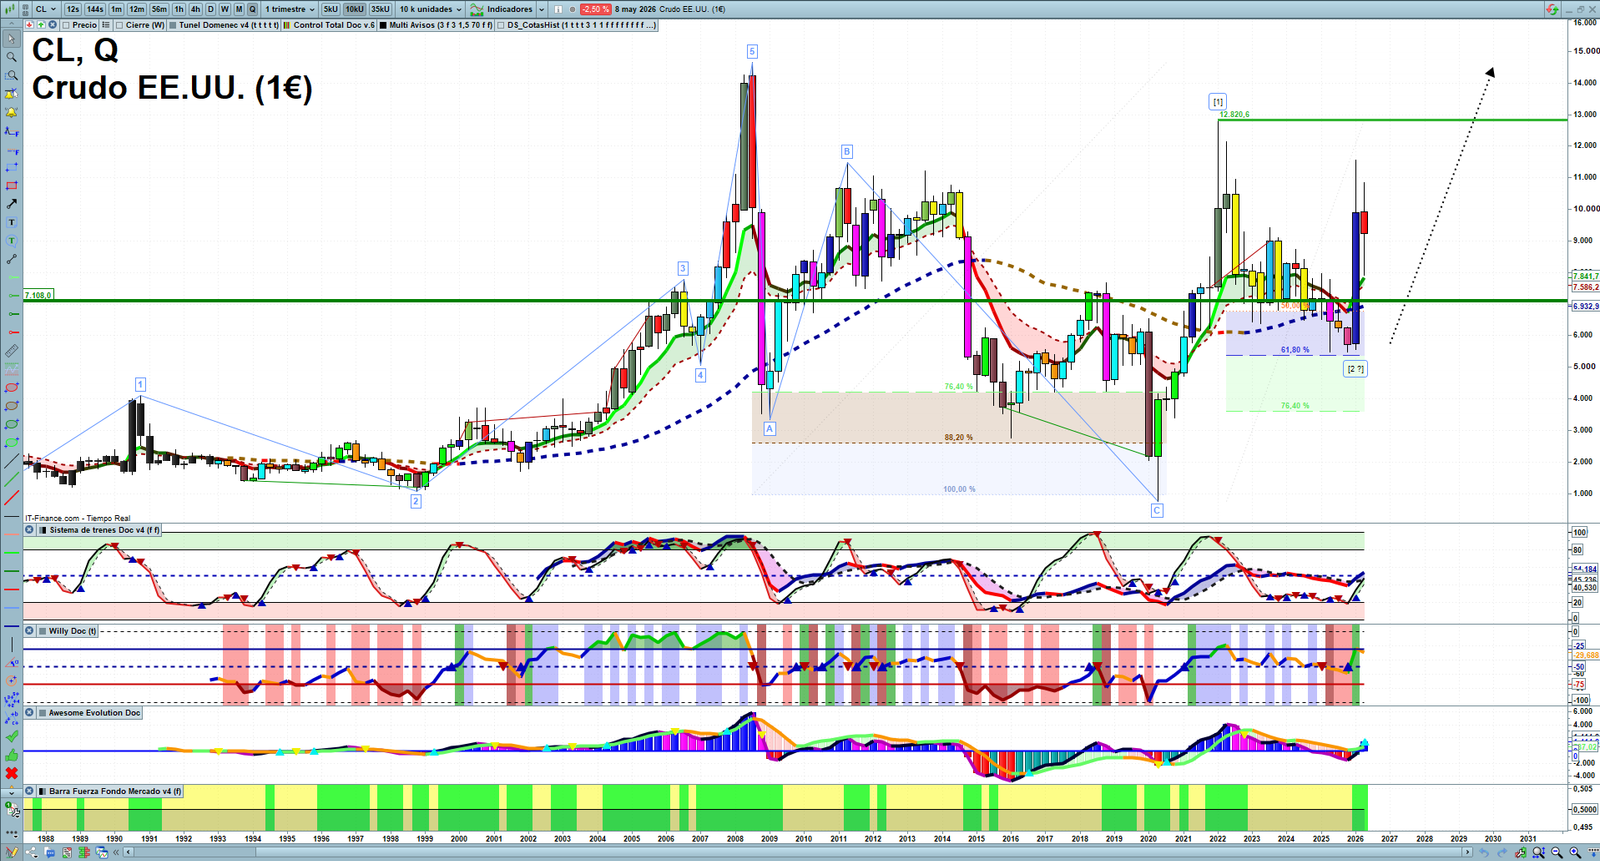Select the 12s timeframe
Screen dimensions: 1600x861
click(72, 9)
